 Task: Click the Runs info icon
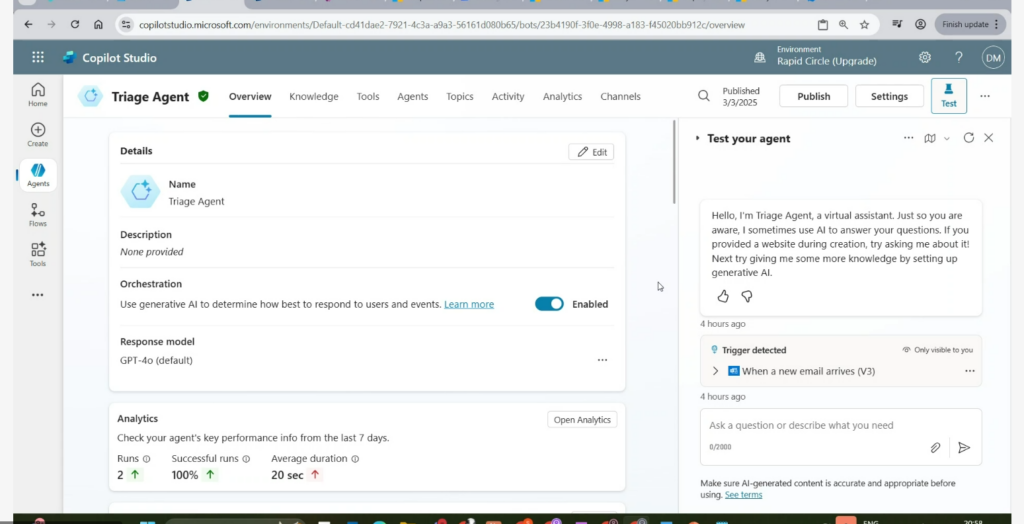click(146, 459)
